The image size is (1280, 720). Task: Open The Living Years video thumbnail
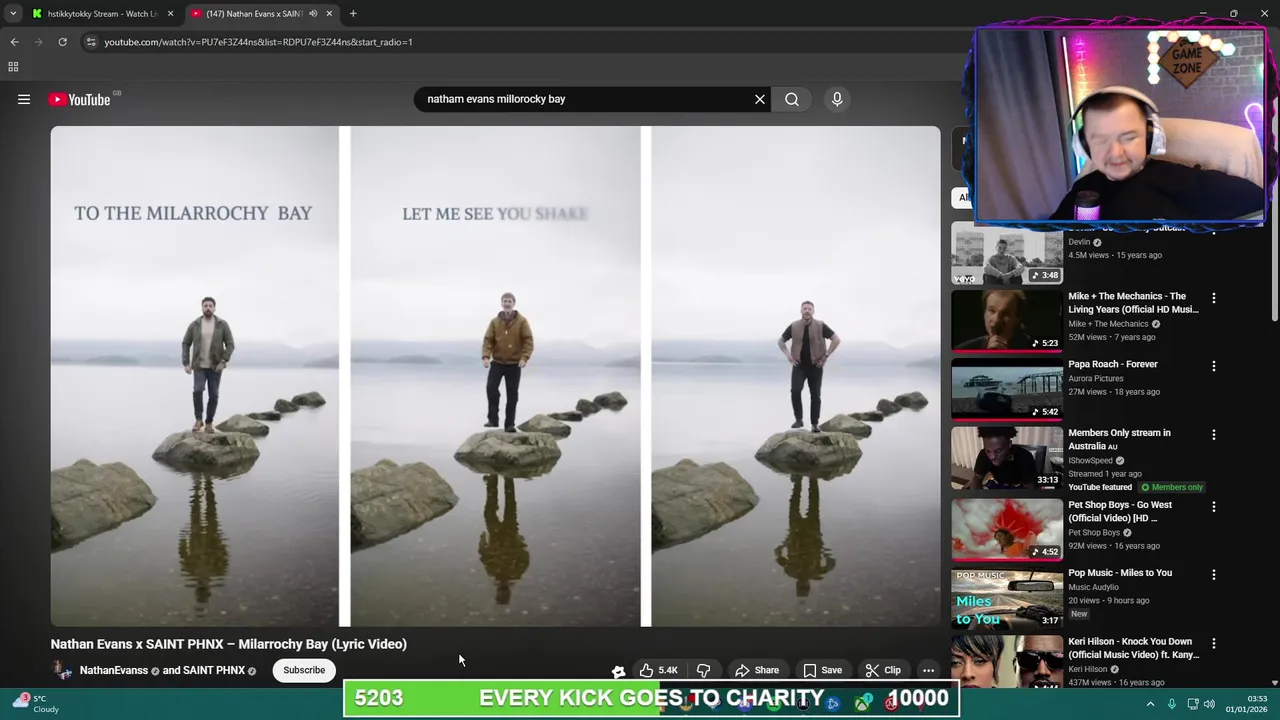pos(1006,322)
